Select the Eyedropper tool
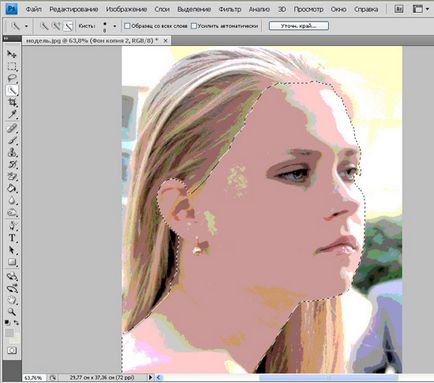 12,115
